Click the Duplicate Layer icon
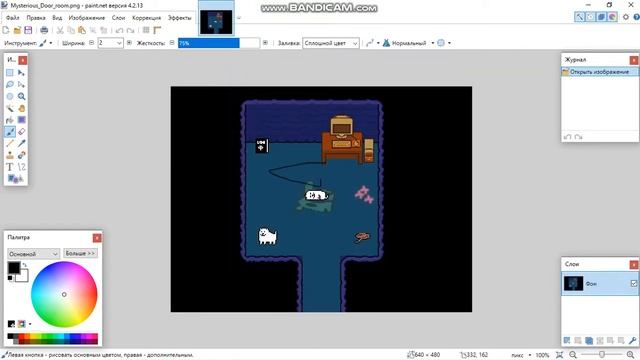The image size is (640, 360). coord(589,340)
